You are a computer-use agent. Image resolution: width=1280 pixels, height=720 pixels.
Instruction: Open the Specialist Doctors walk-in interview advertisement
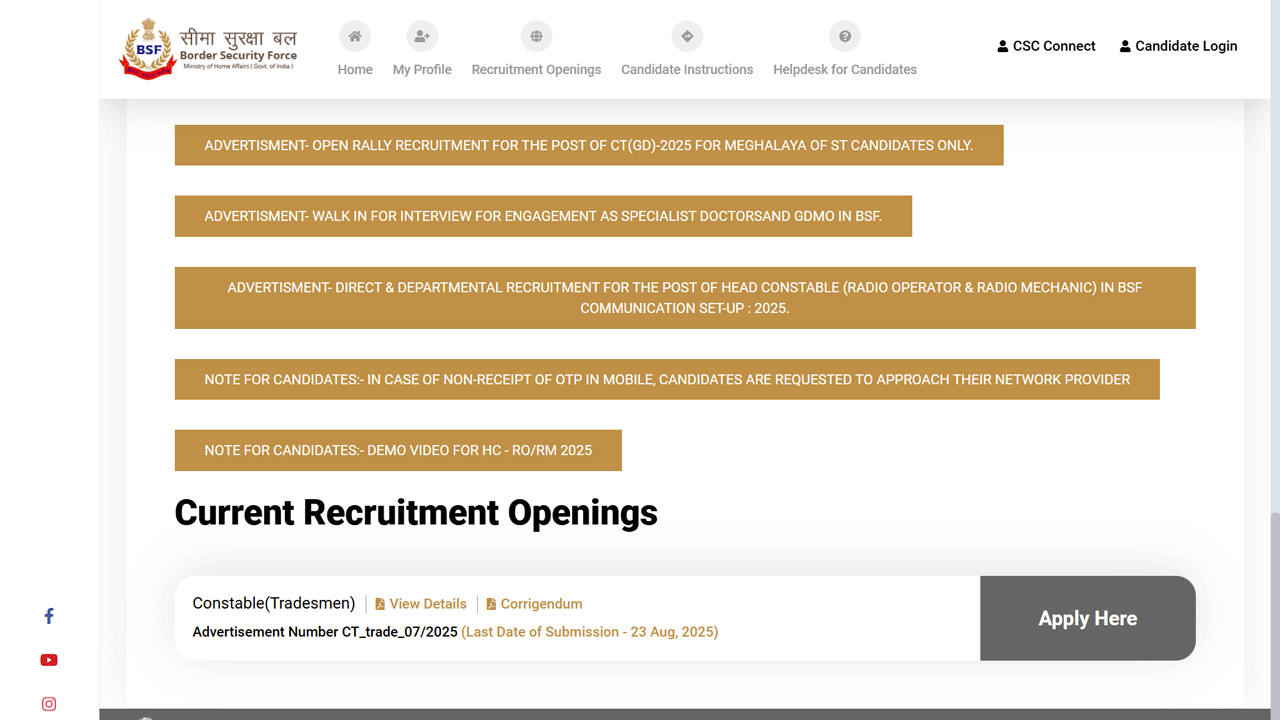point(543,216)
